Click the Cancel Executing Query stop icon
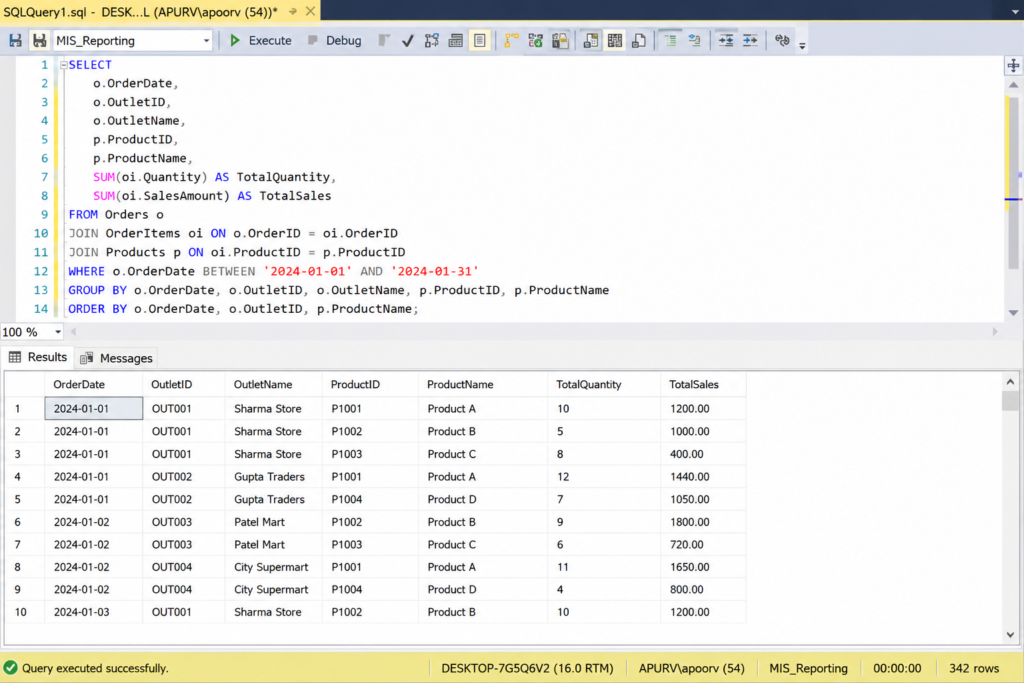The image size is (1024, 683). 384,40
